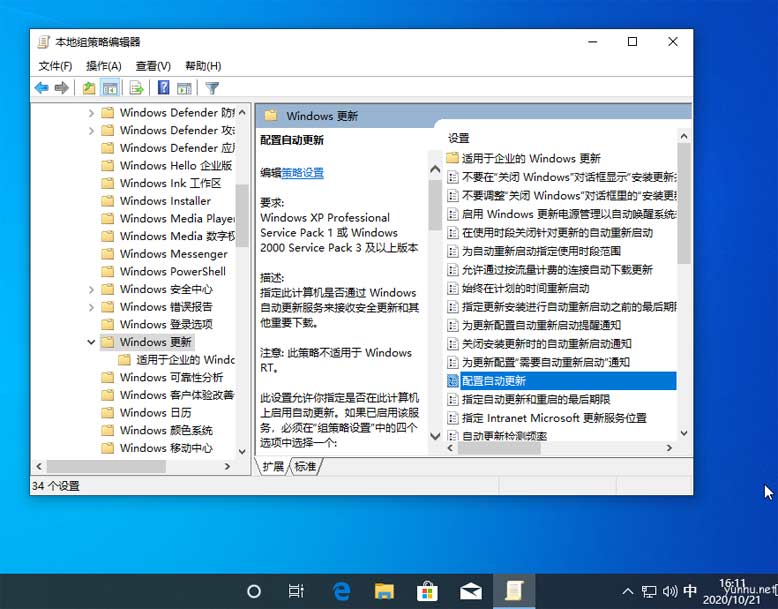Image resolution: width=778 pixels, height=609 pixels.
Task: Toggle the Show/Hide action pane icon
Action: (185, 88)
